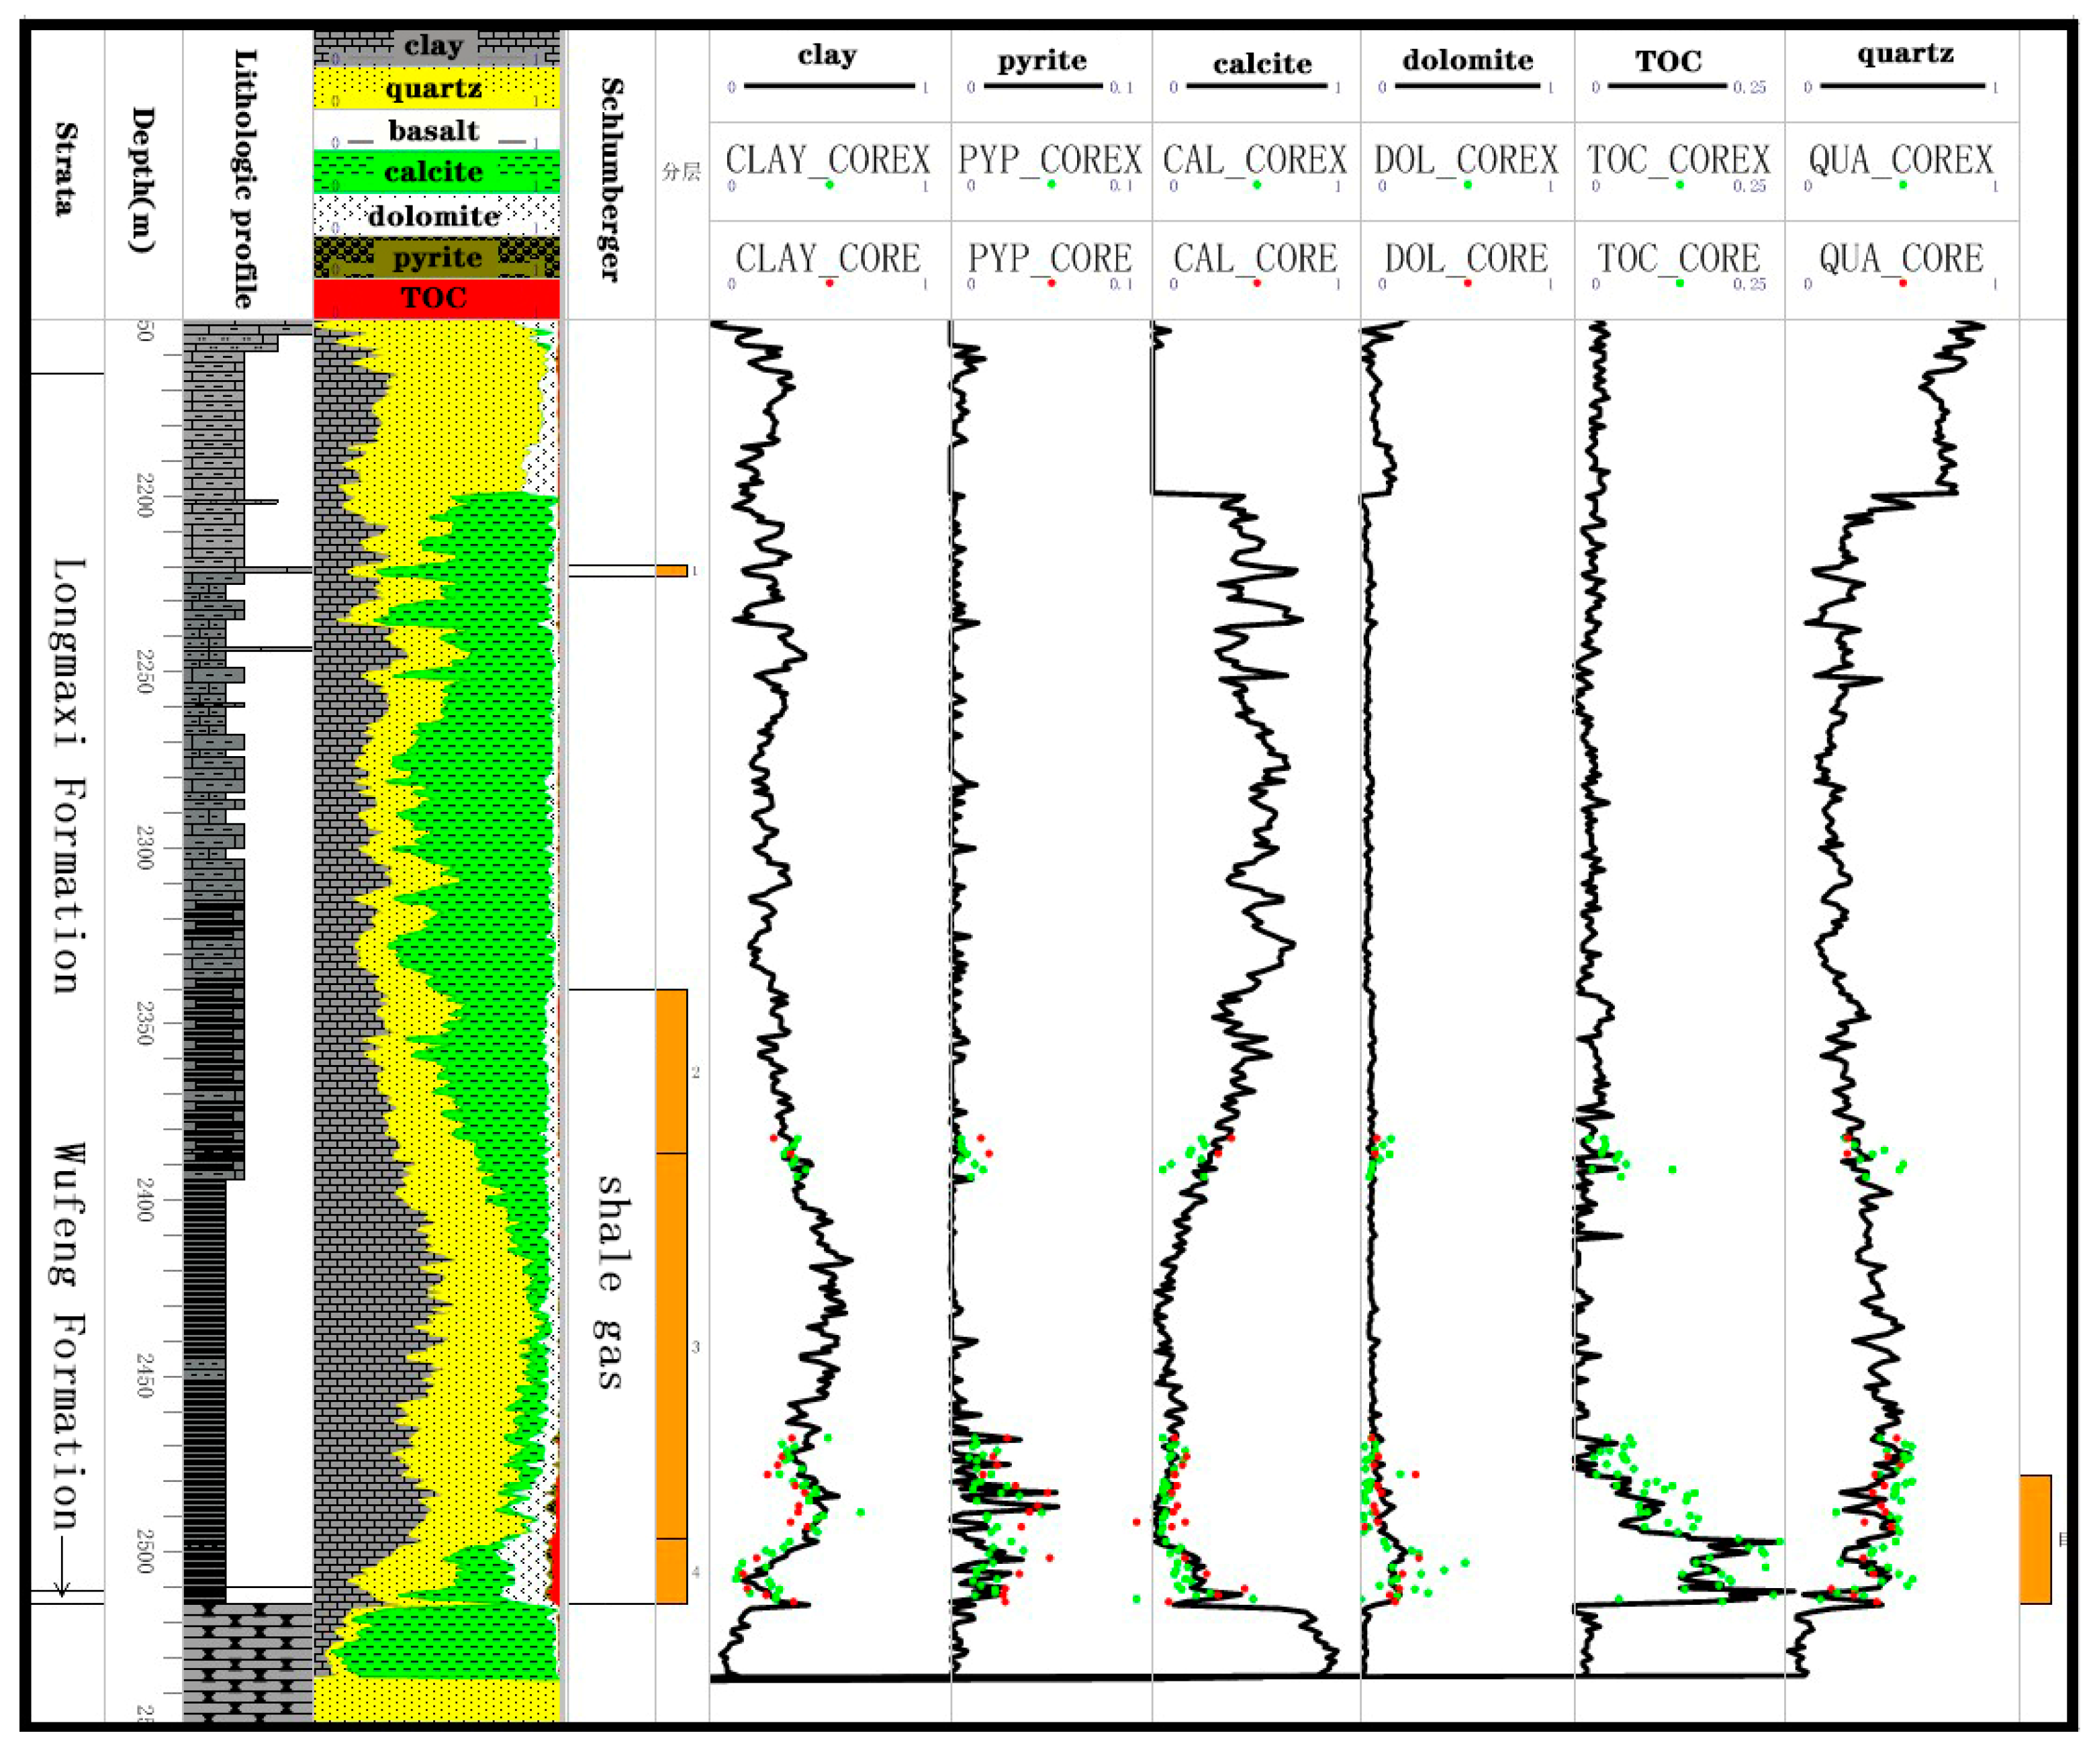
Task: Click the PYP_CORE curve label
Action: (1049, 258)
